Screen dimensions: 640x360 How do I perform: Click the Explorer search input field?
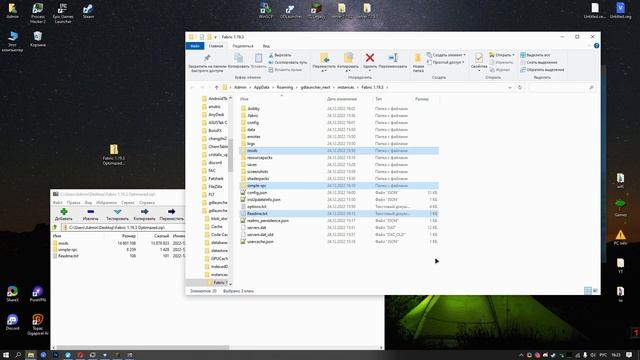coord(562,87)
